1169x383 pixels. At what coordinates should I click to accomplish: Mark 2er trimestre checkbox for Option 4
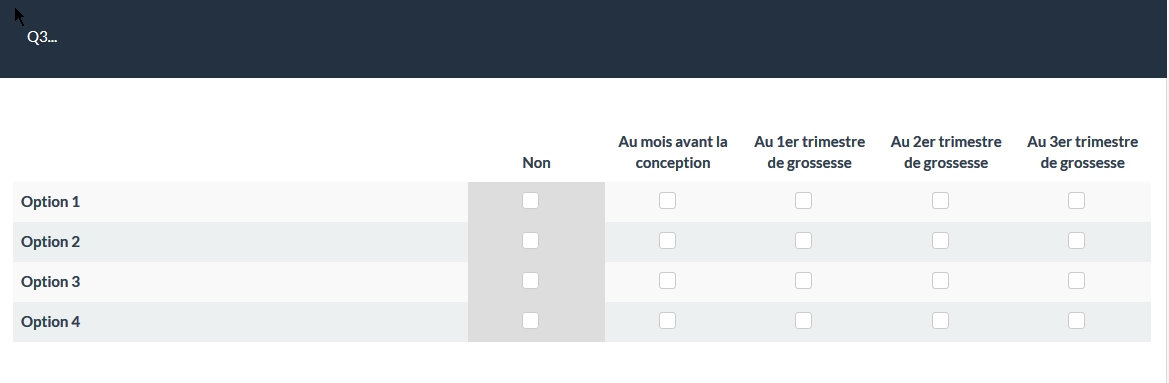[x=940, y=320]
